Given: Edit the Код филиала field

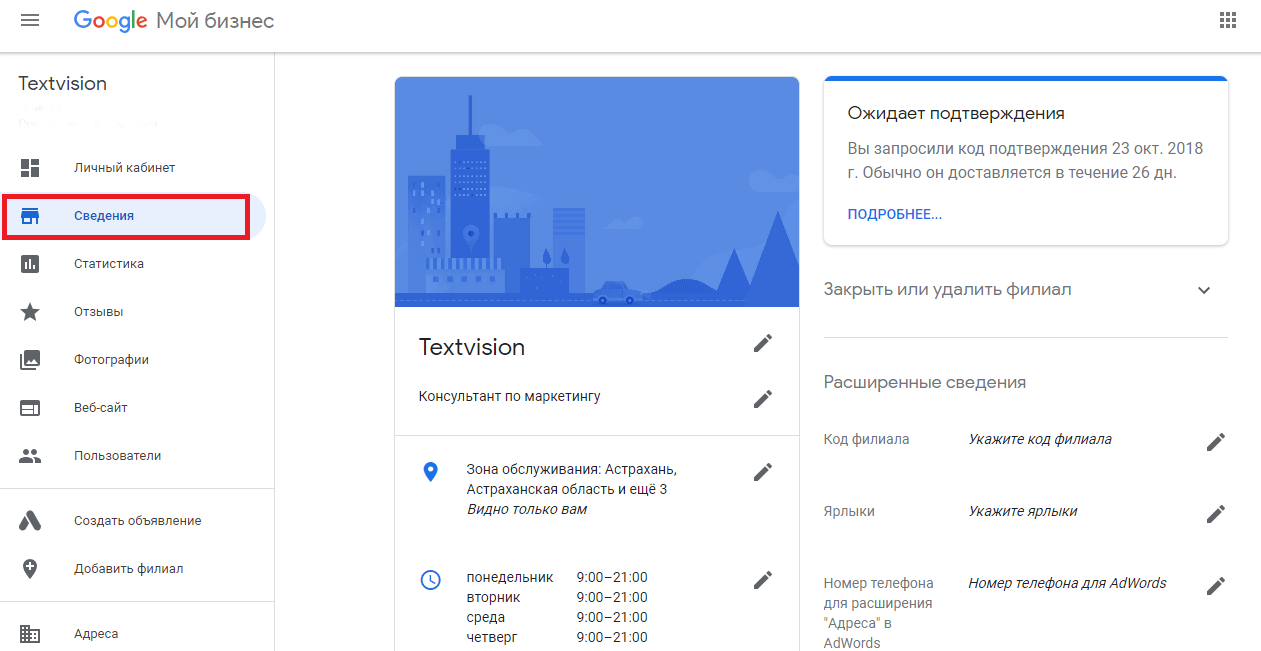Looking at the screenshot, I should [x=1216, y=441].
